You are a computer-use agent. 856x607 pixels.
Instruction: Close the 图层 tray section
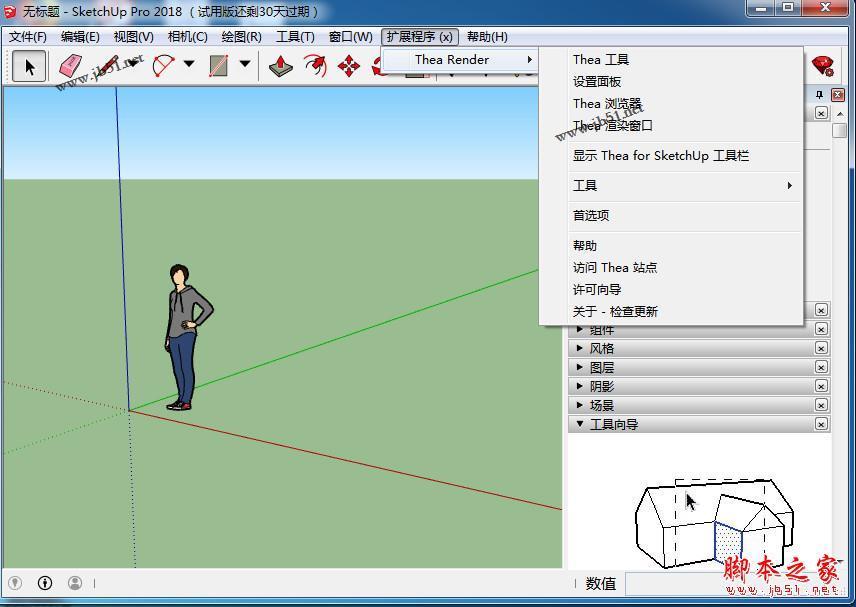coord(821,367)
